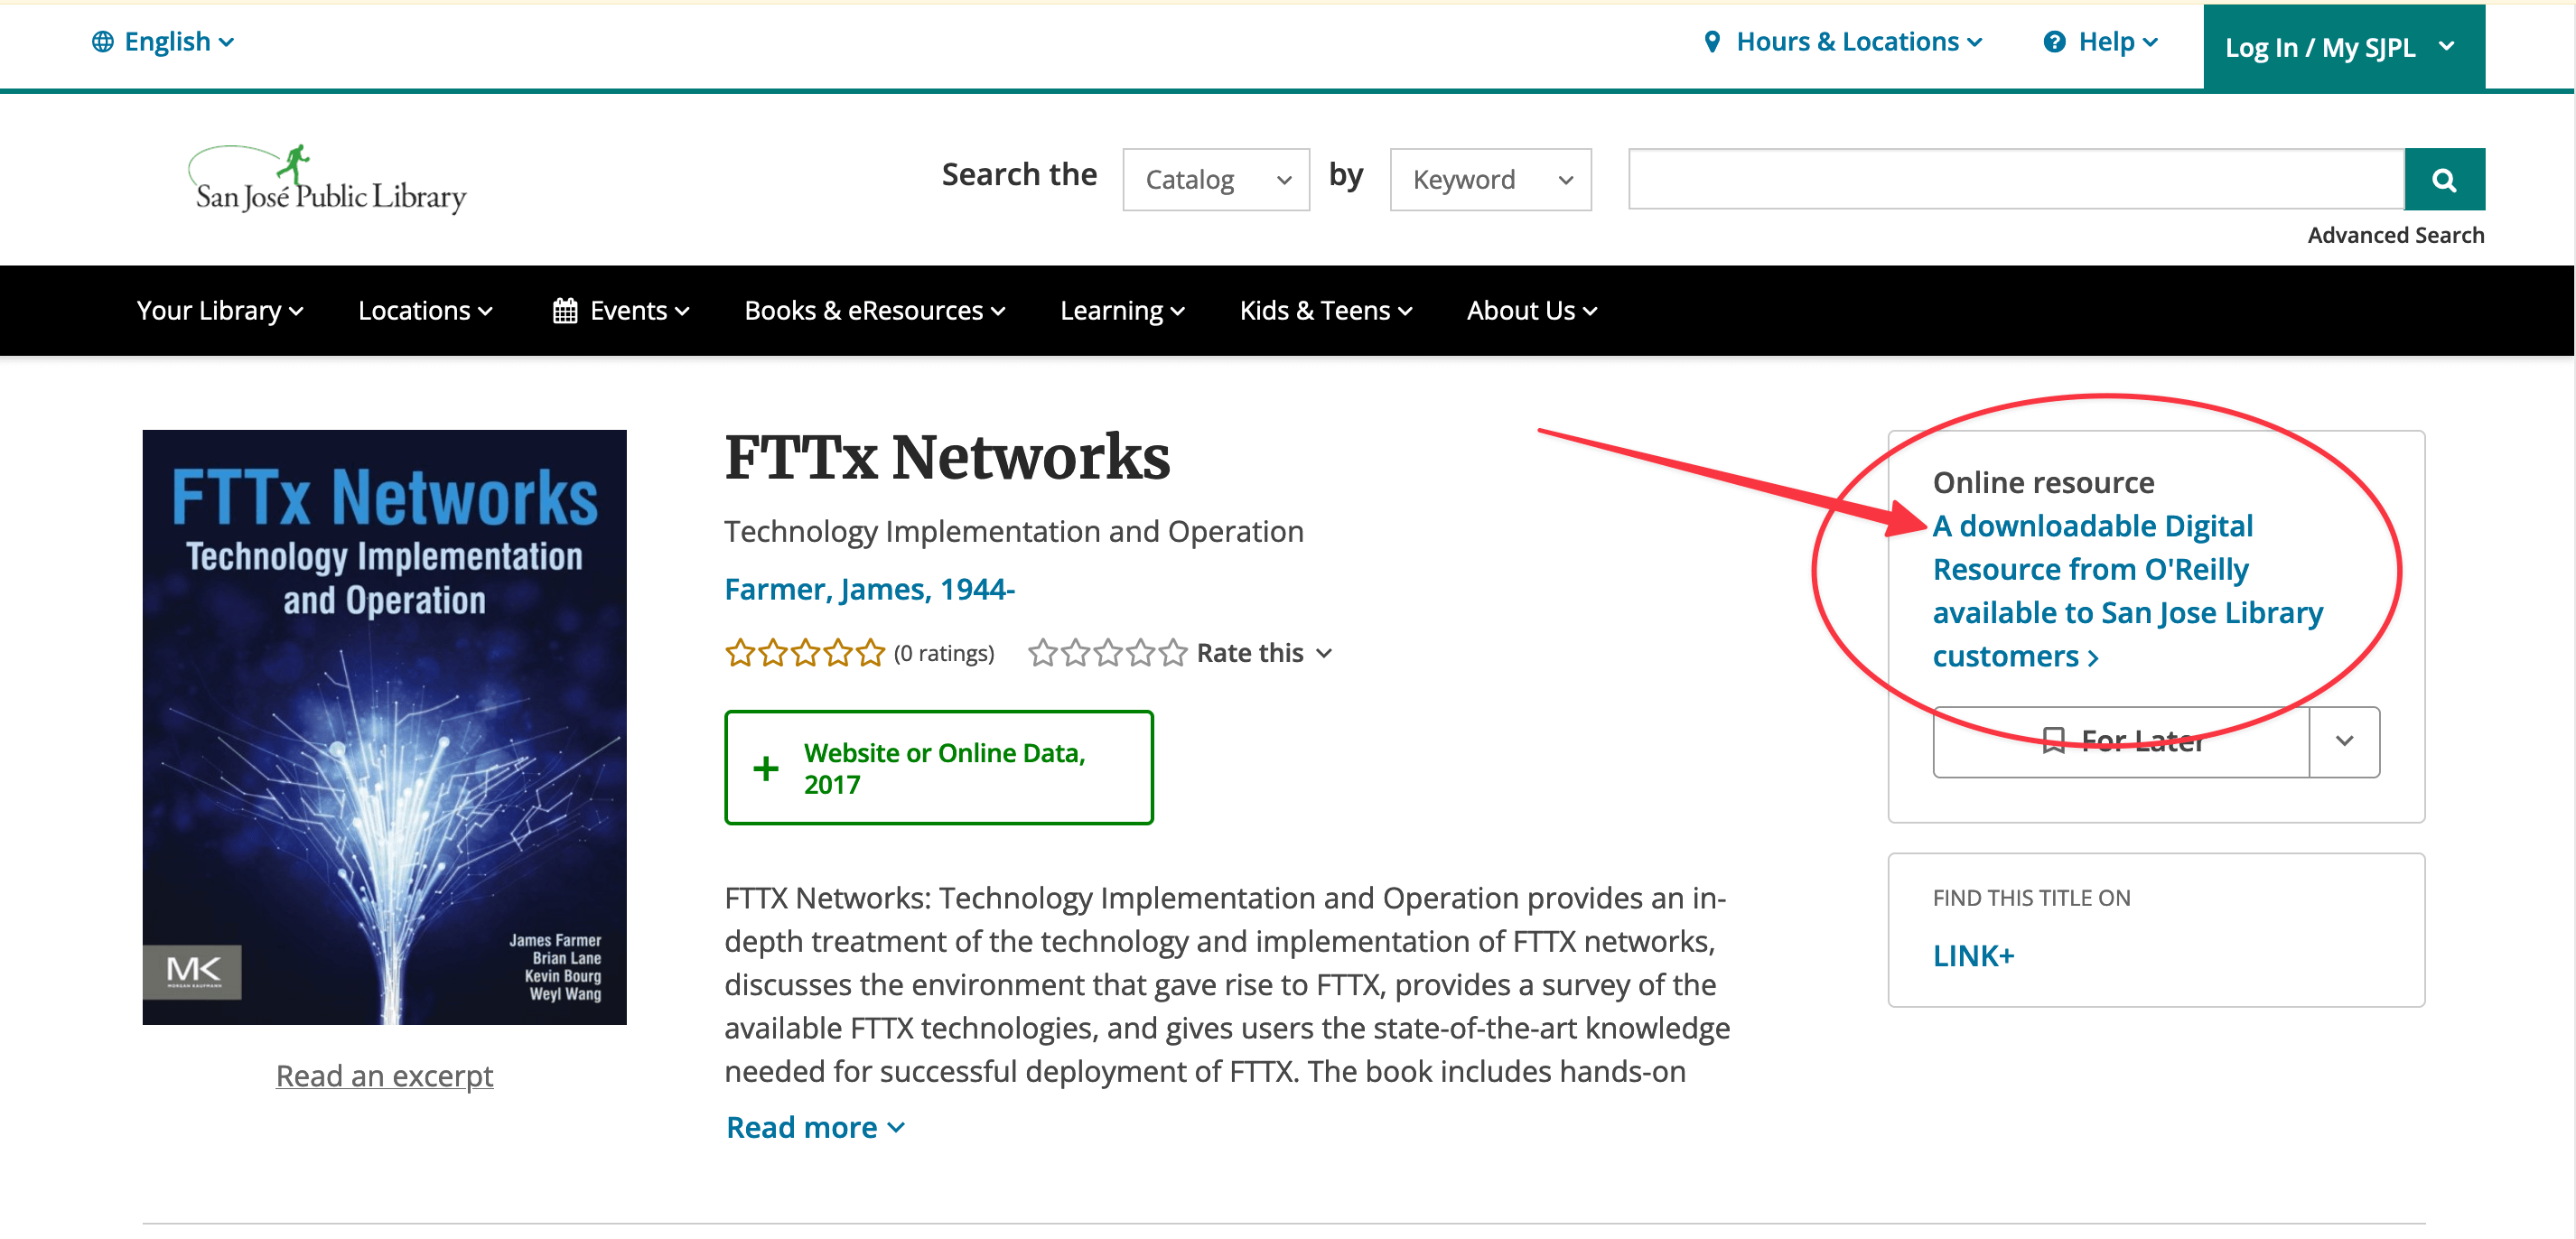This screenshot has height=1239, width=2576.
Task: Click the bookmark icon on For Later
Action: pos(2053,741)
